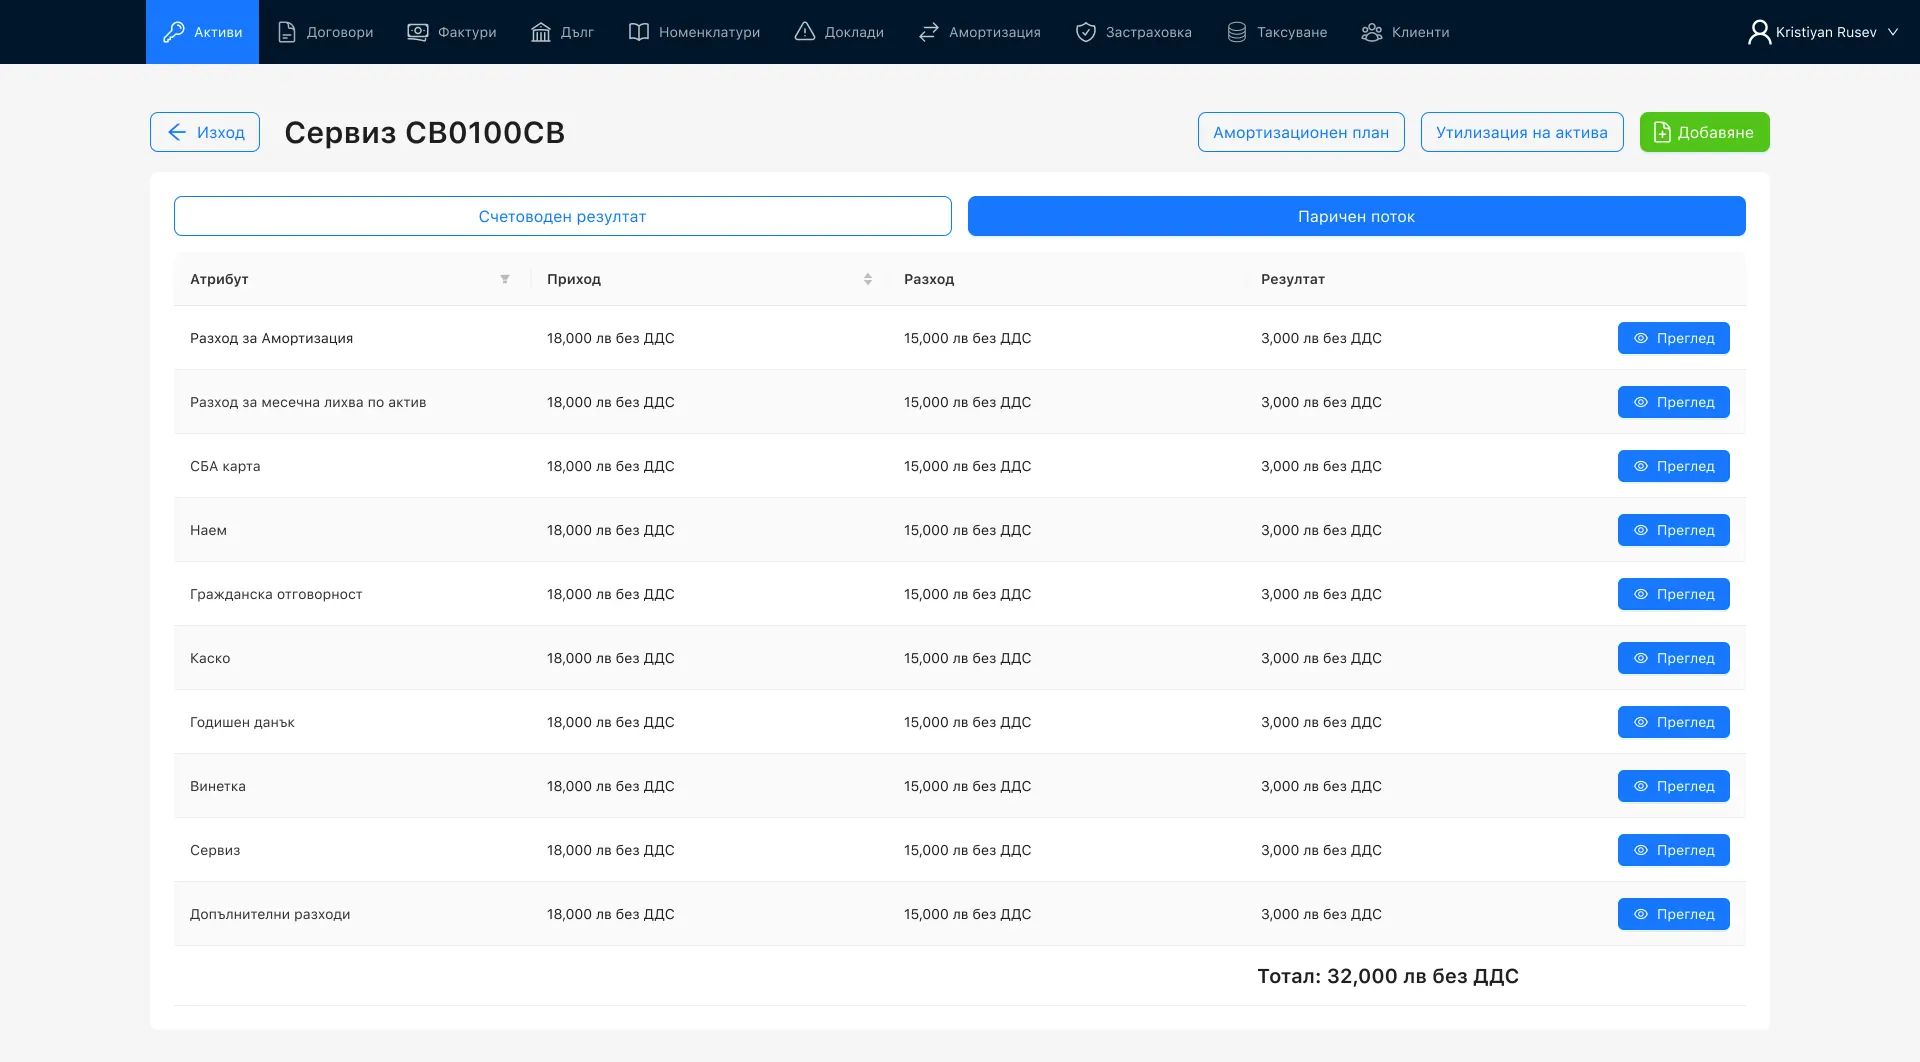Click Преглед for Наем row
Viewport: 1920px width, 1062px height.
coord(1674,530)
